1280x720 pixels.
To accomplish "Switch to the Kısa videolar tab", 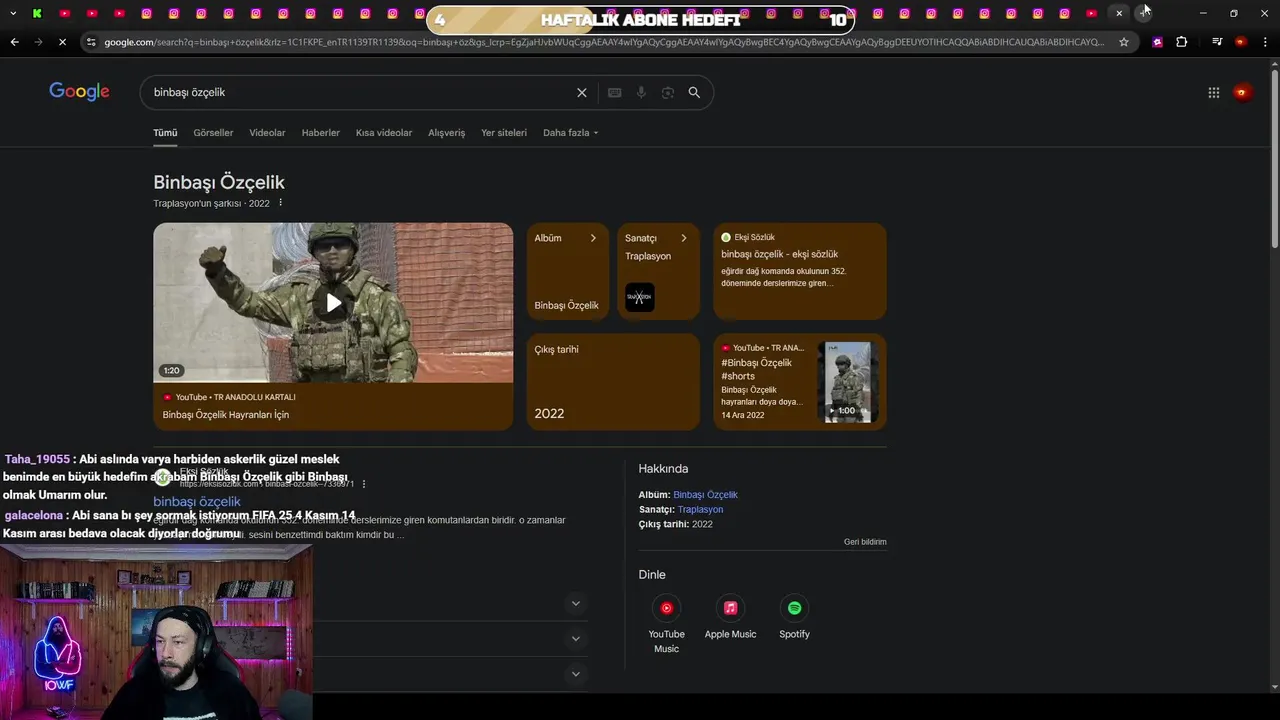I will coord(384,133).
